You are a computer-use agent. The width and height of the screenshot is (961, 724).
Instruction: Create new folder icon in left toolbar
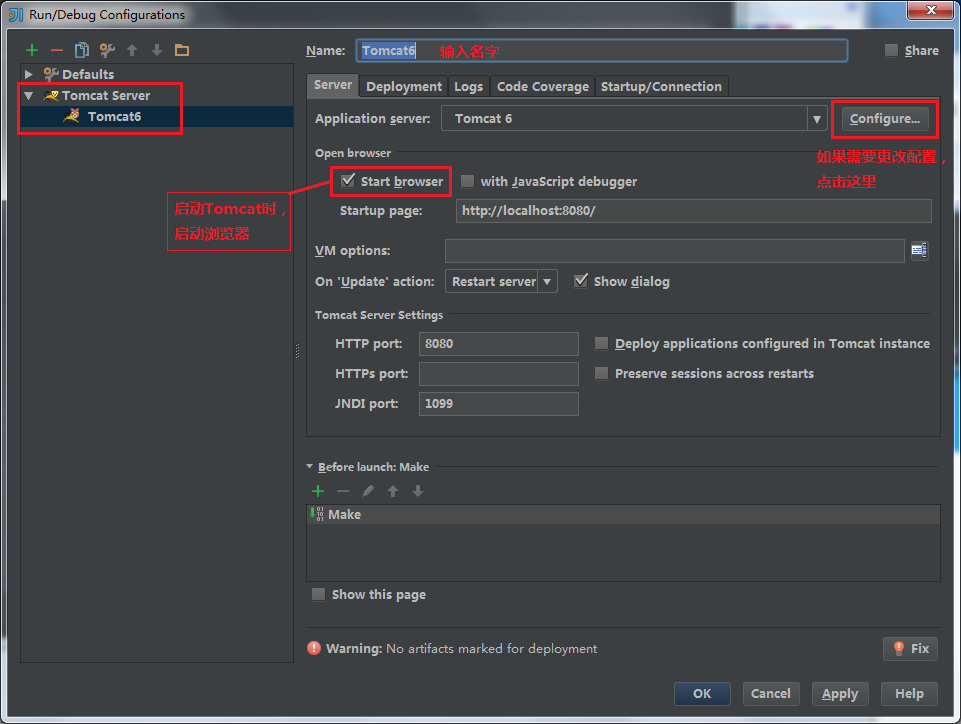pyautogui.click(x=182, y=50)
